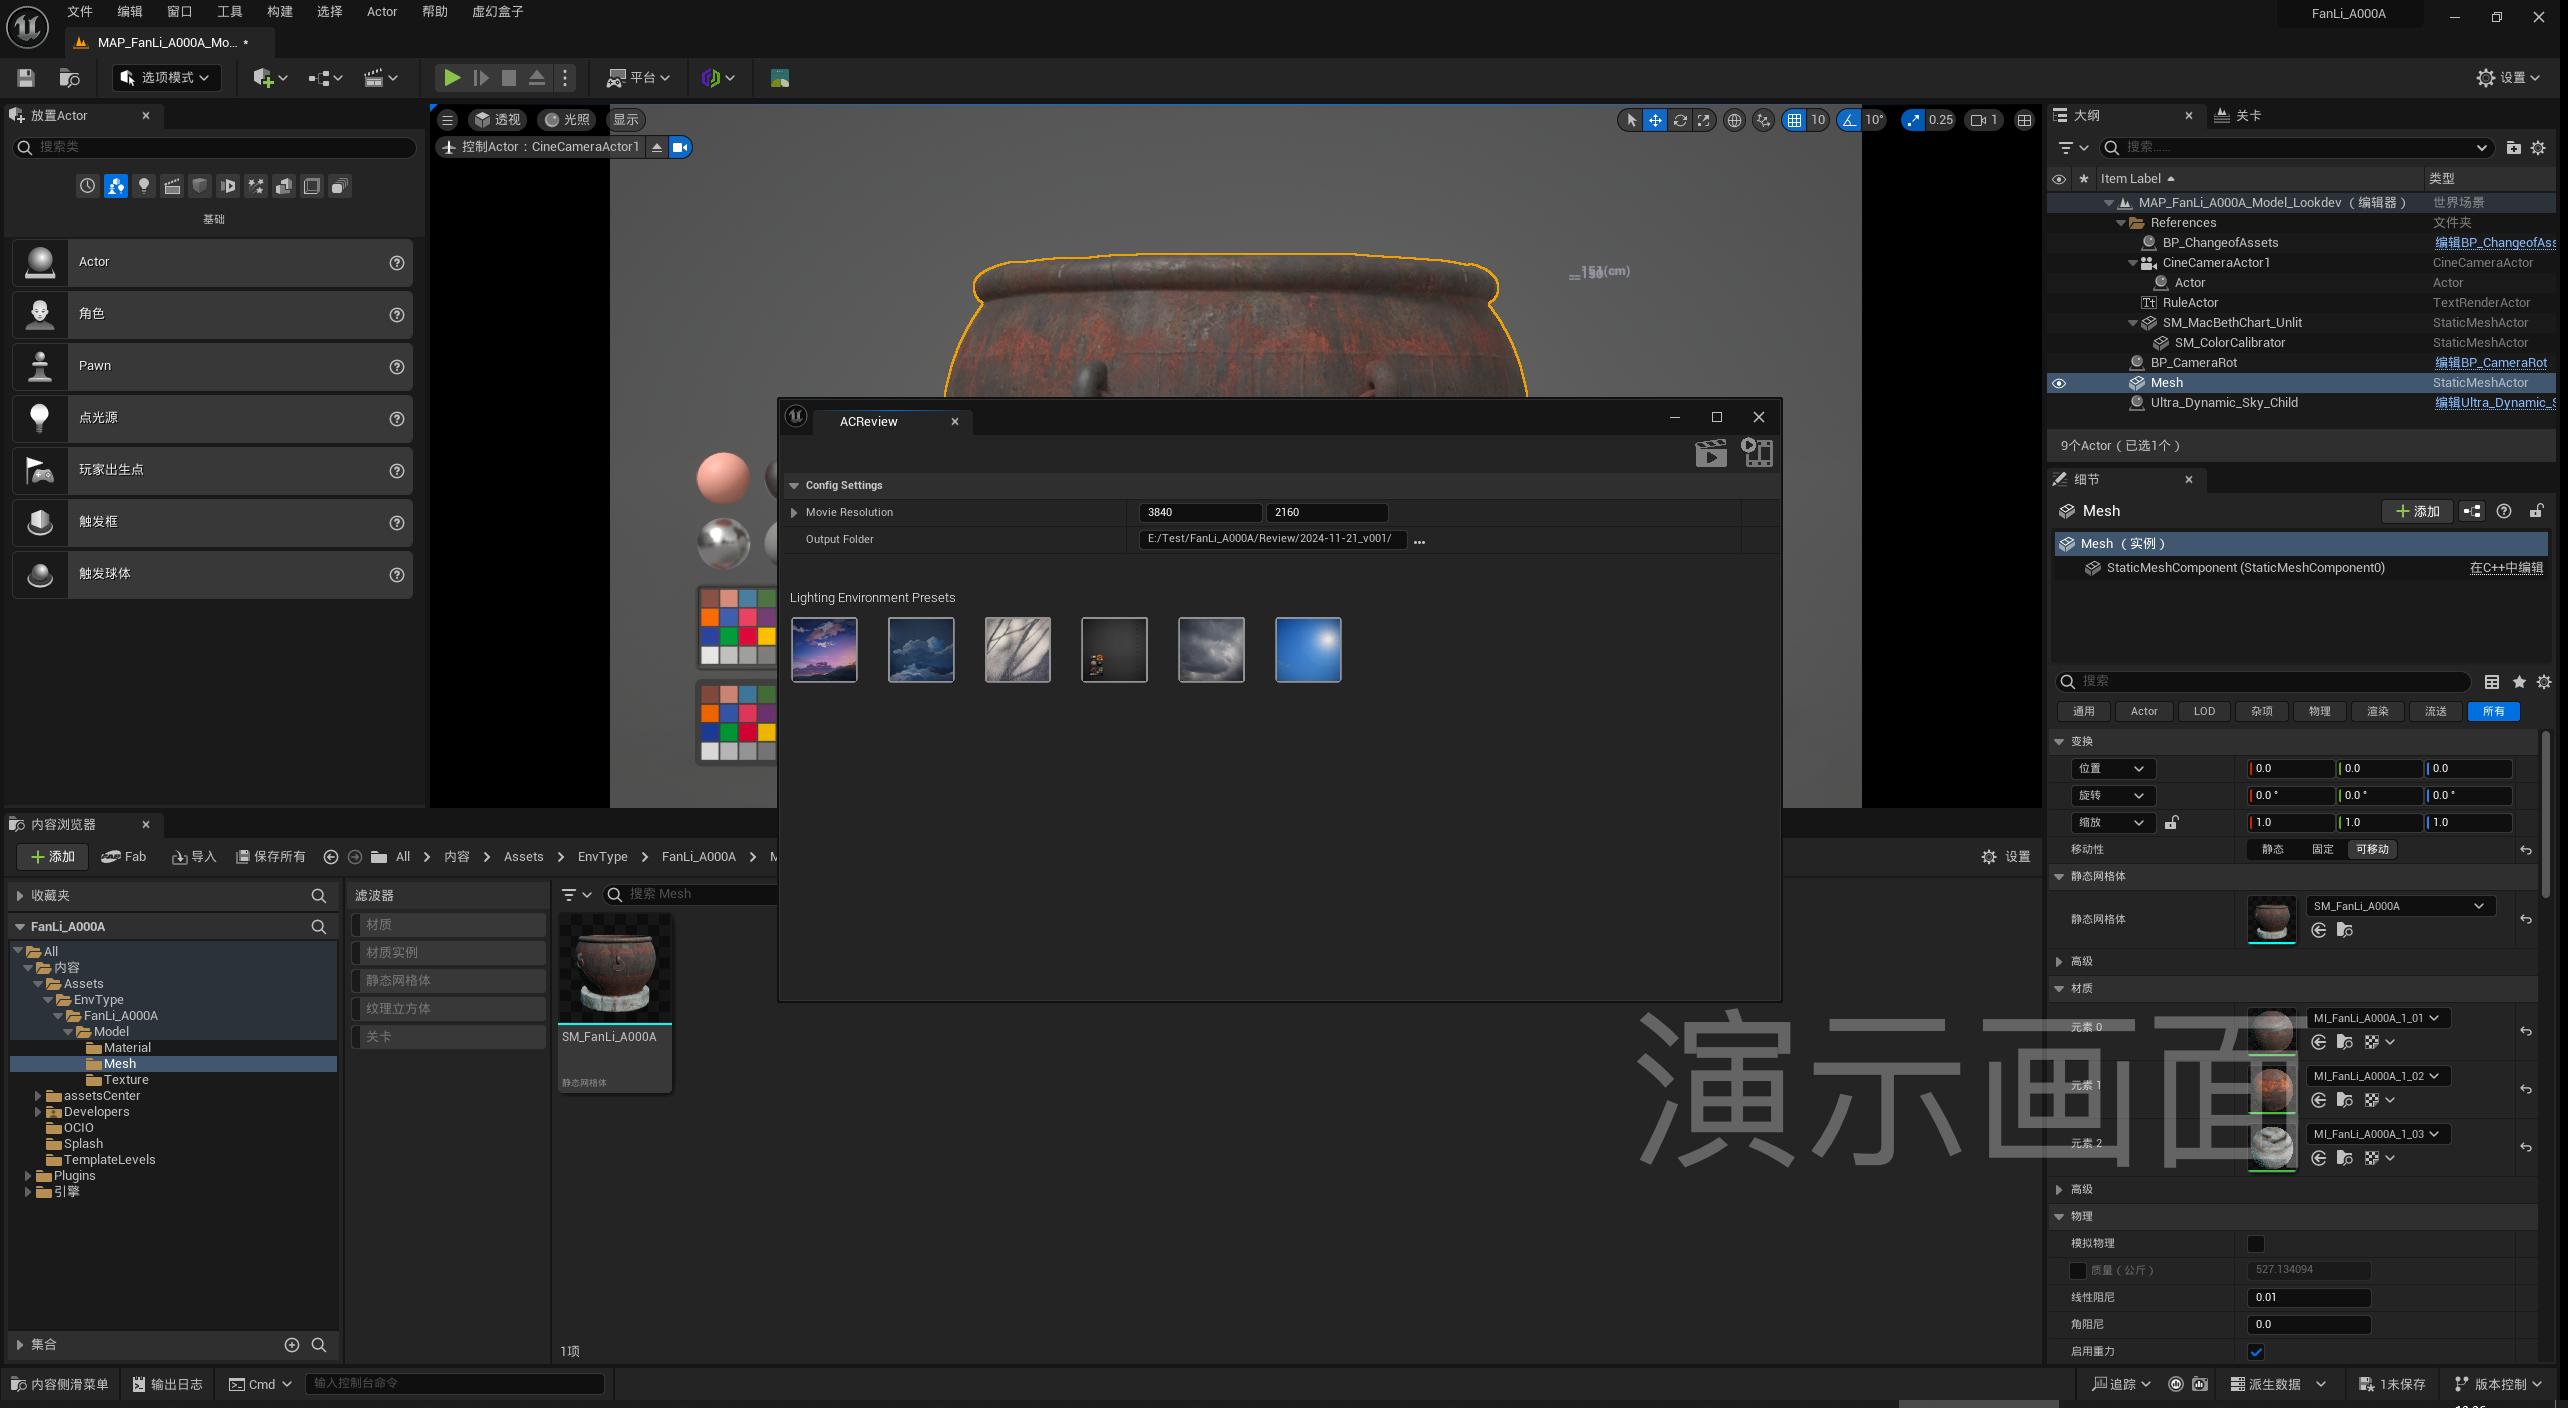Viewport: 2568px width, 1408px height.
Task: Open the Selection Mode dropdown
Action: click(167, 78)
